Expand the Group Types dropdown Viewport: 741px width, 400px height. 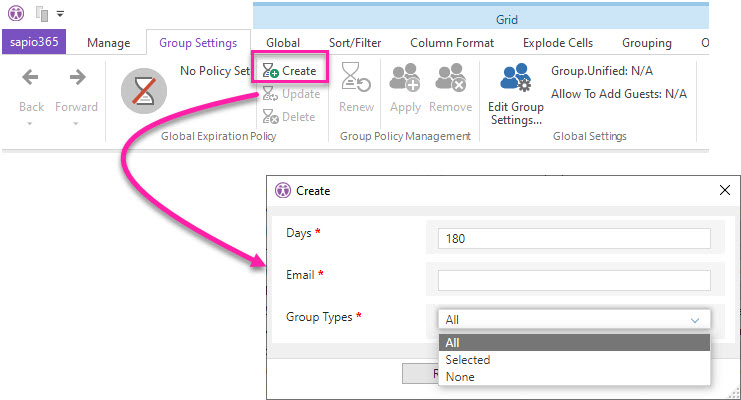(x=694, y=320)
